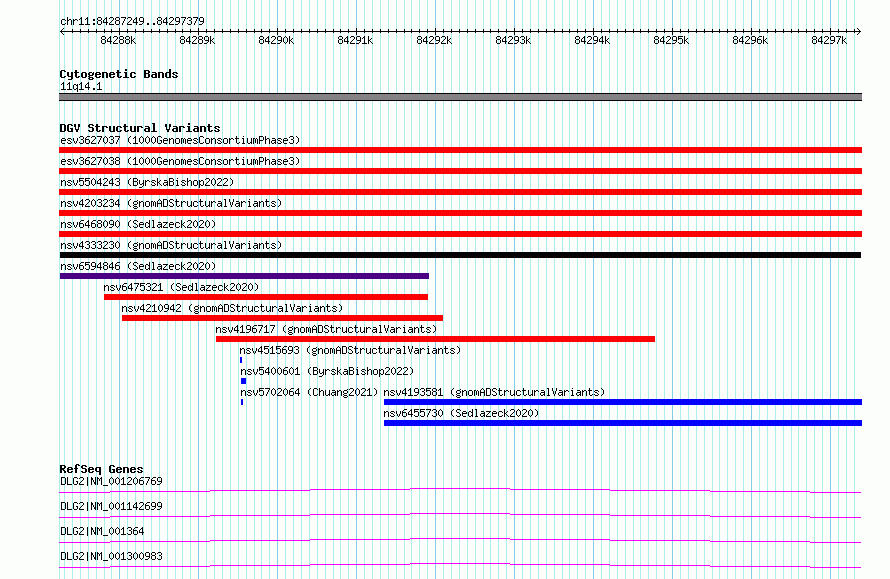Click the nsv6475321 Sedlazeck2020 label
Image resolution: width=890 pixels, height=579 pixels.
(x=181, y=287)
